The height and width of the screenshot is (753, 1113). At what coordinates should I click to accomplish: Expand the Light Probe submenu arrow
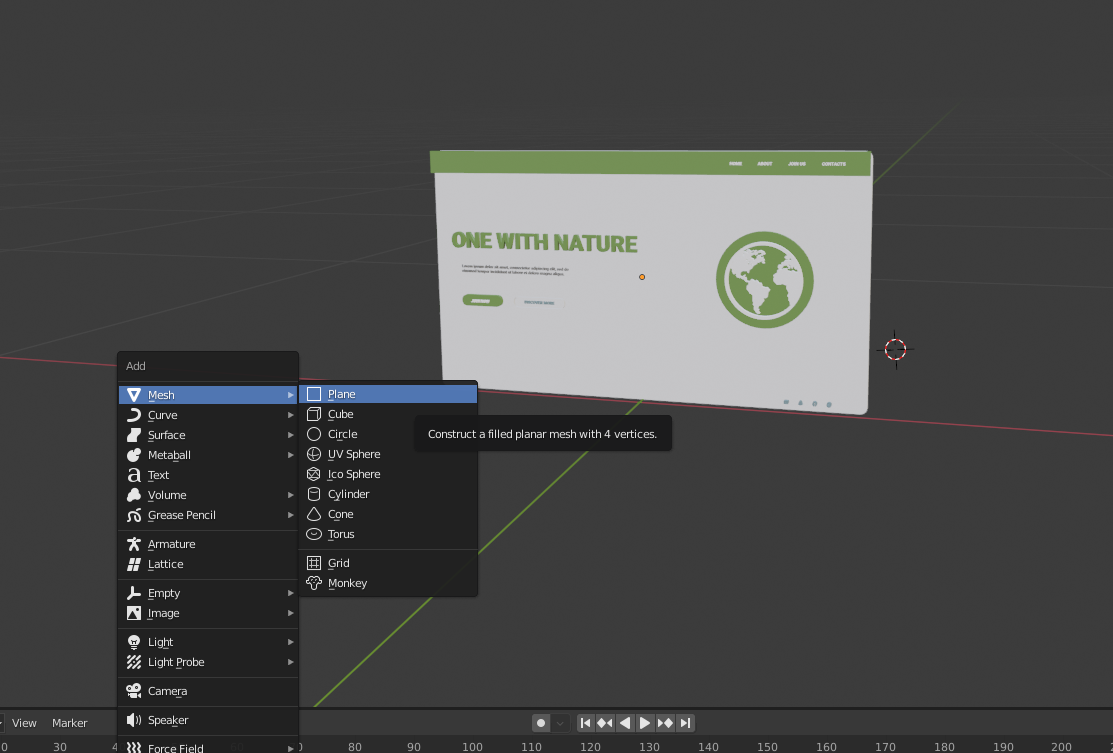[290, 661]
